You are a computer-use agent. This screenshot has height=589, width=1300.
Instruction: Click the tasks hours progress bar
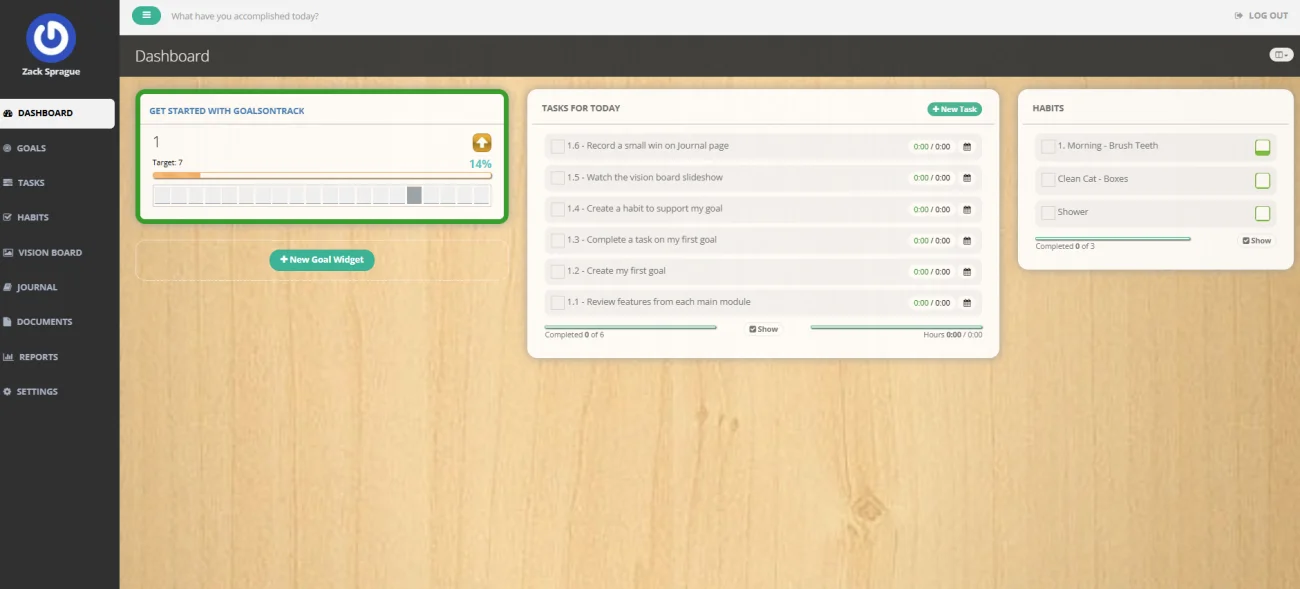(896, 327)
